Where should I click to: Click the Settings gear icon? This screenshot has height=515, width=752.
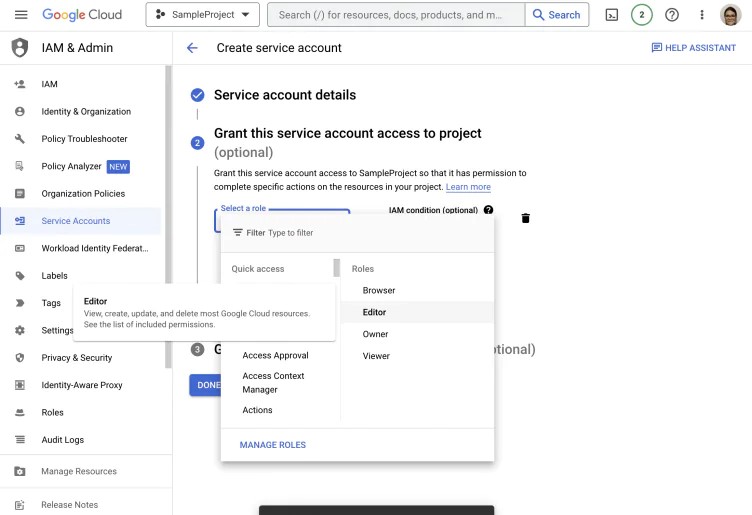(x=20, y=330)
